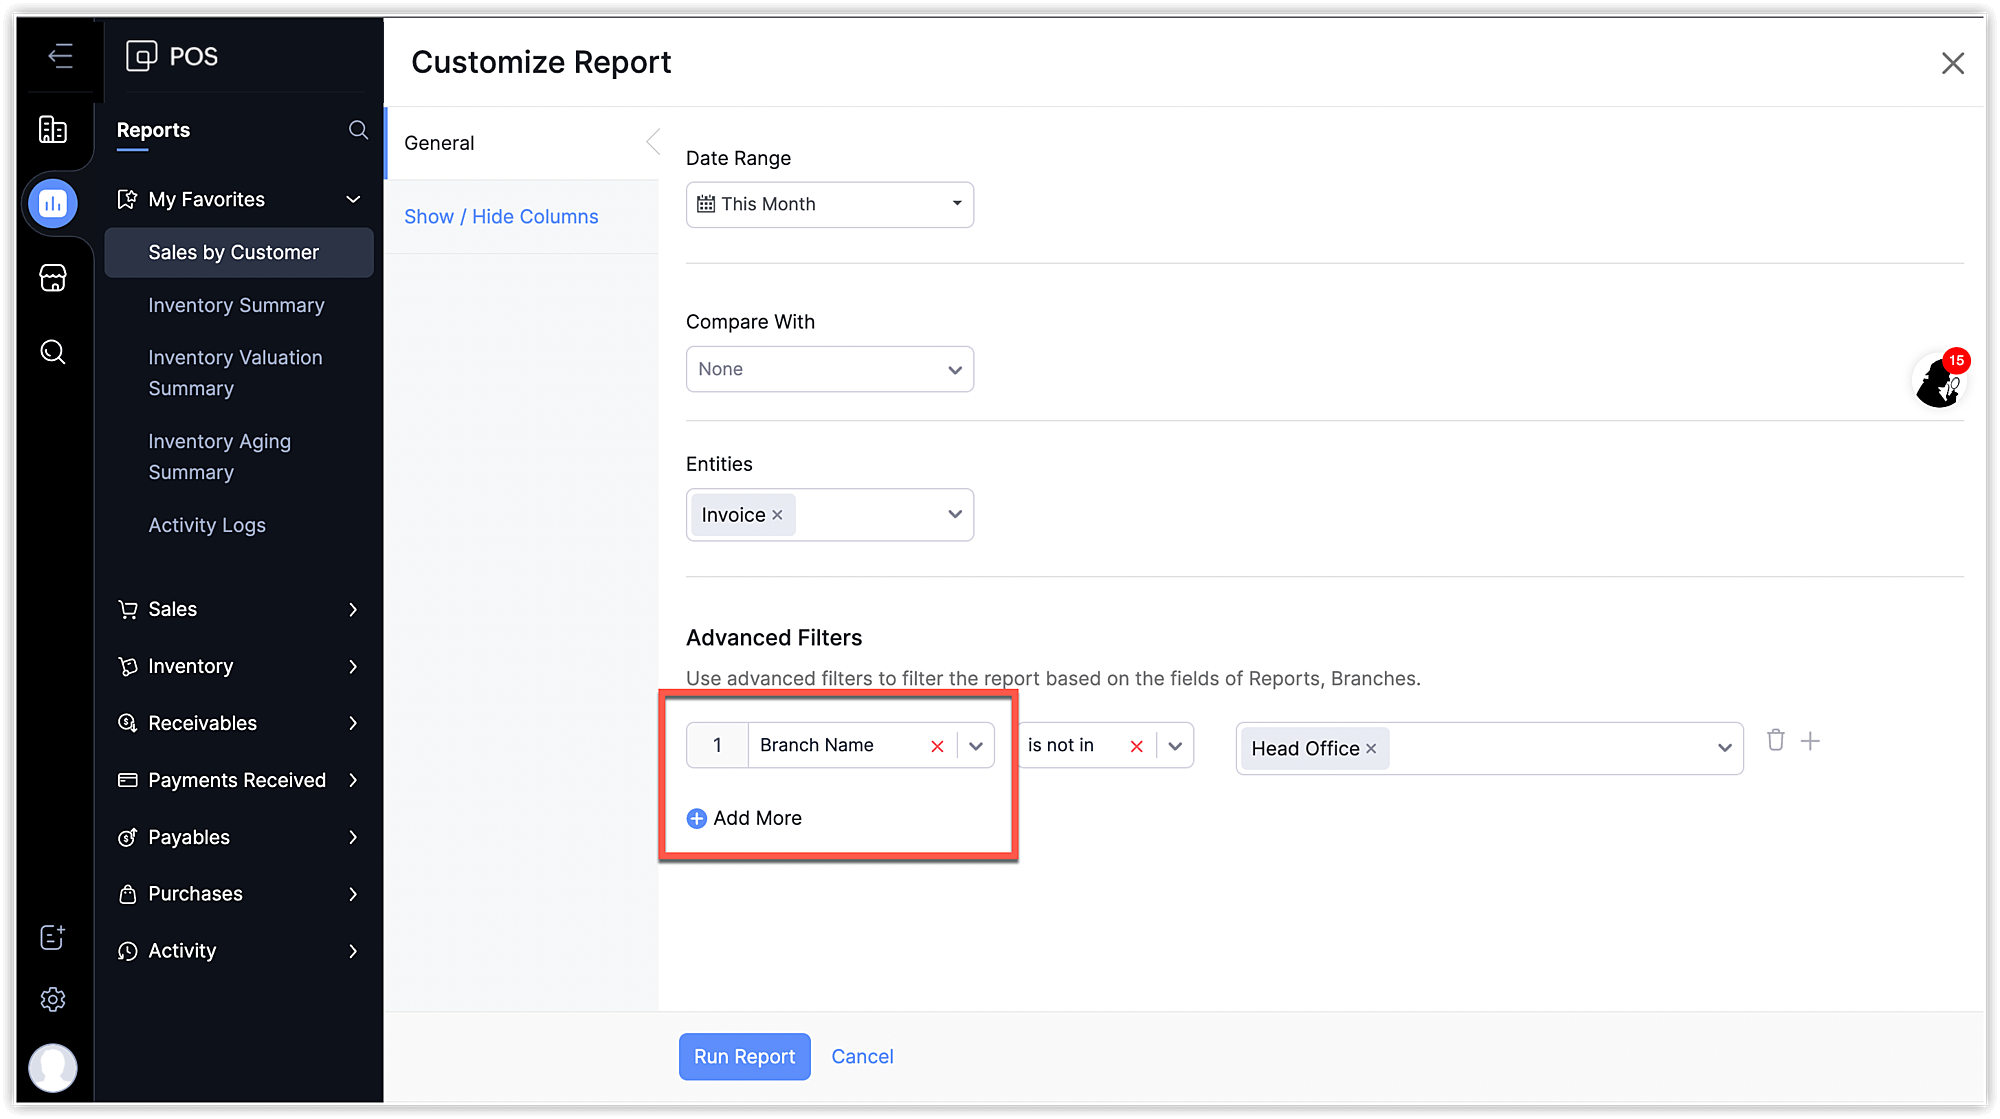Collapse sidebar with top-left arrow icon
Screen dimensions: 2000x1119
click(x=60, y=56)
